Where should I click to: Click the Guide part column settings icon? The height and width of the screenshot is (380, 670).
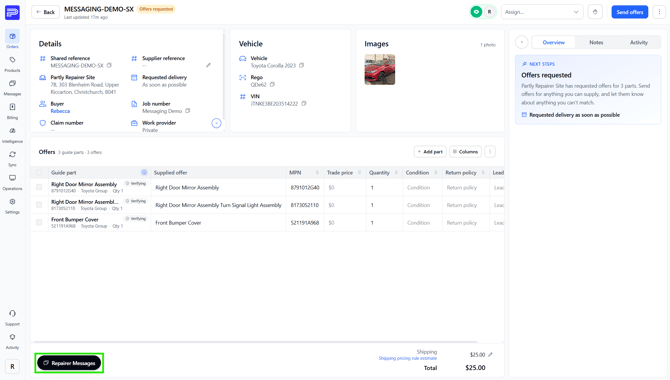pos(144,172)
